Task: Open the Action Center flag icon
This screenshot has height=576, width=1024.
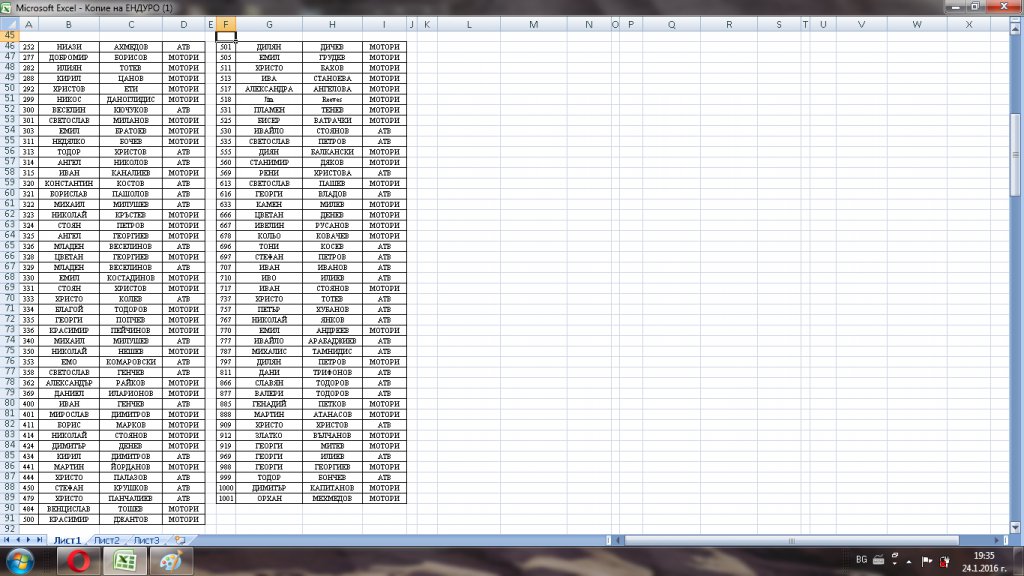Action: (927, 561)
